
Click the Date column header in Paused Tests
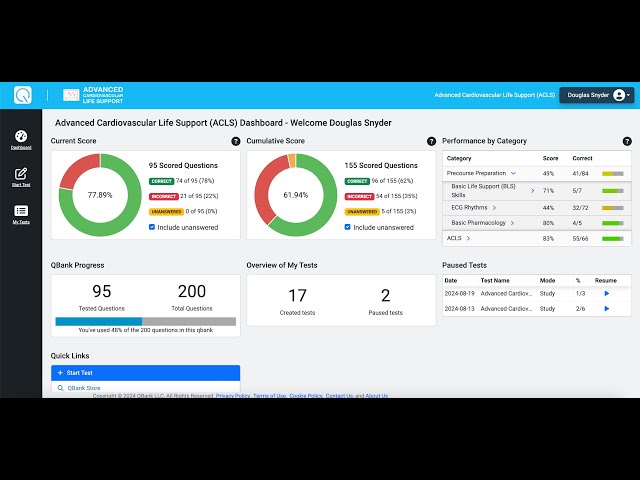click(451, 280)
